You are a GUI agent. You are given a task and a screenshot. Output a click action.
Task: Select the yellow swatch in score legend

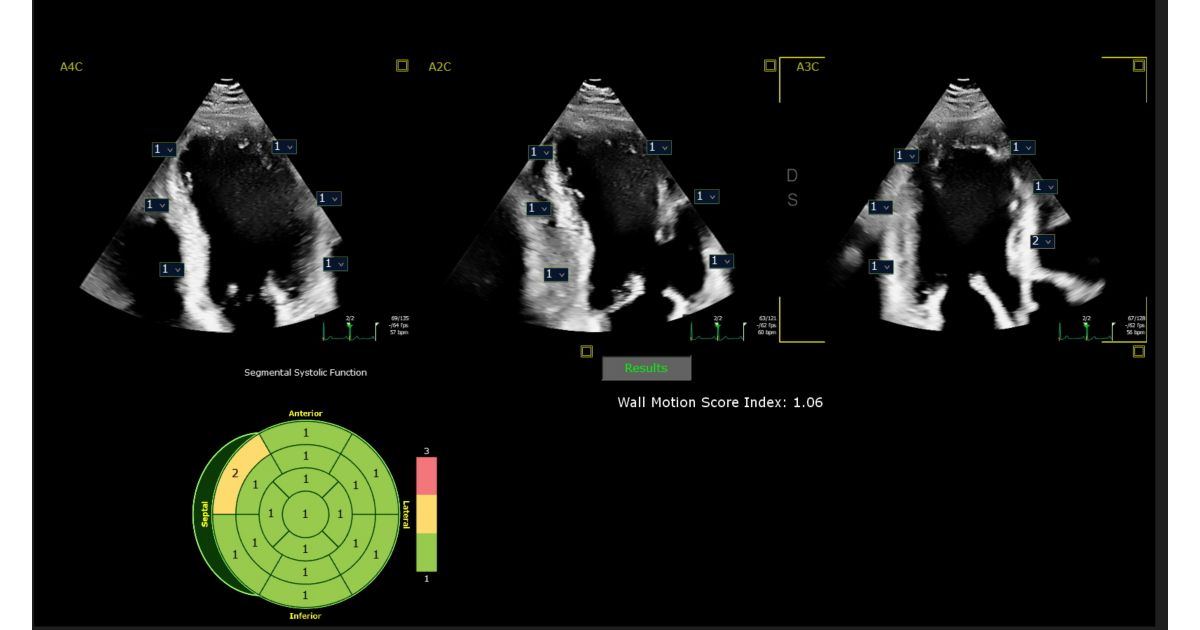pyautogui.click(x=427, y=513)
